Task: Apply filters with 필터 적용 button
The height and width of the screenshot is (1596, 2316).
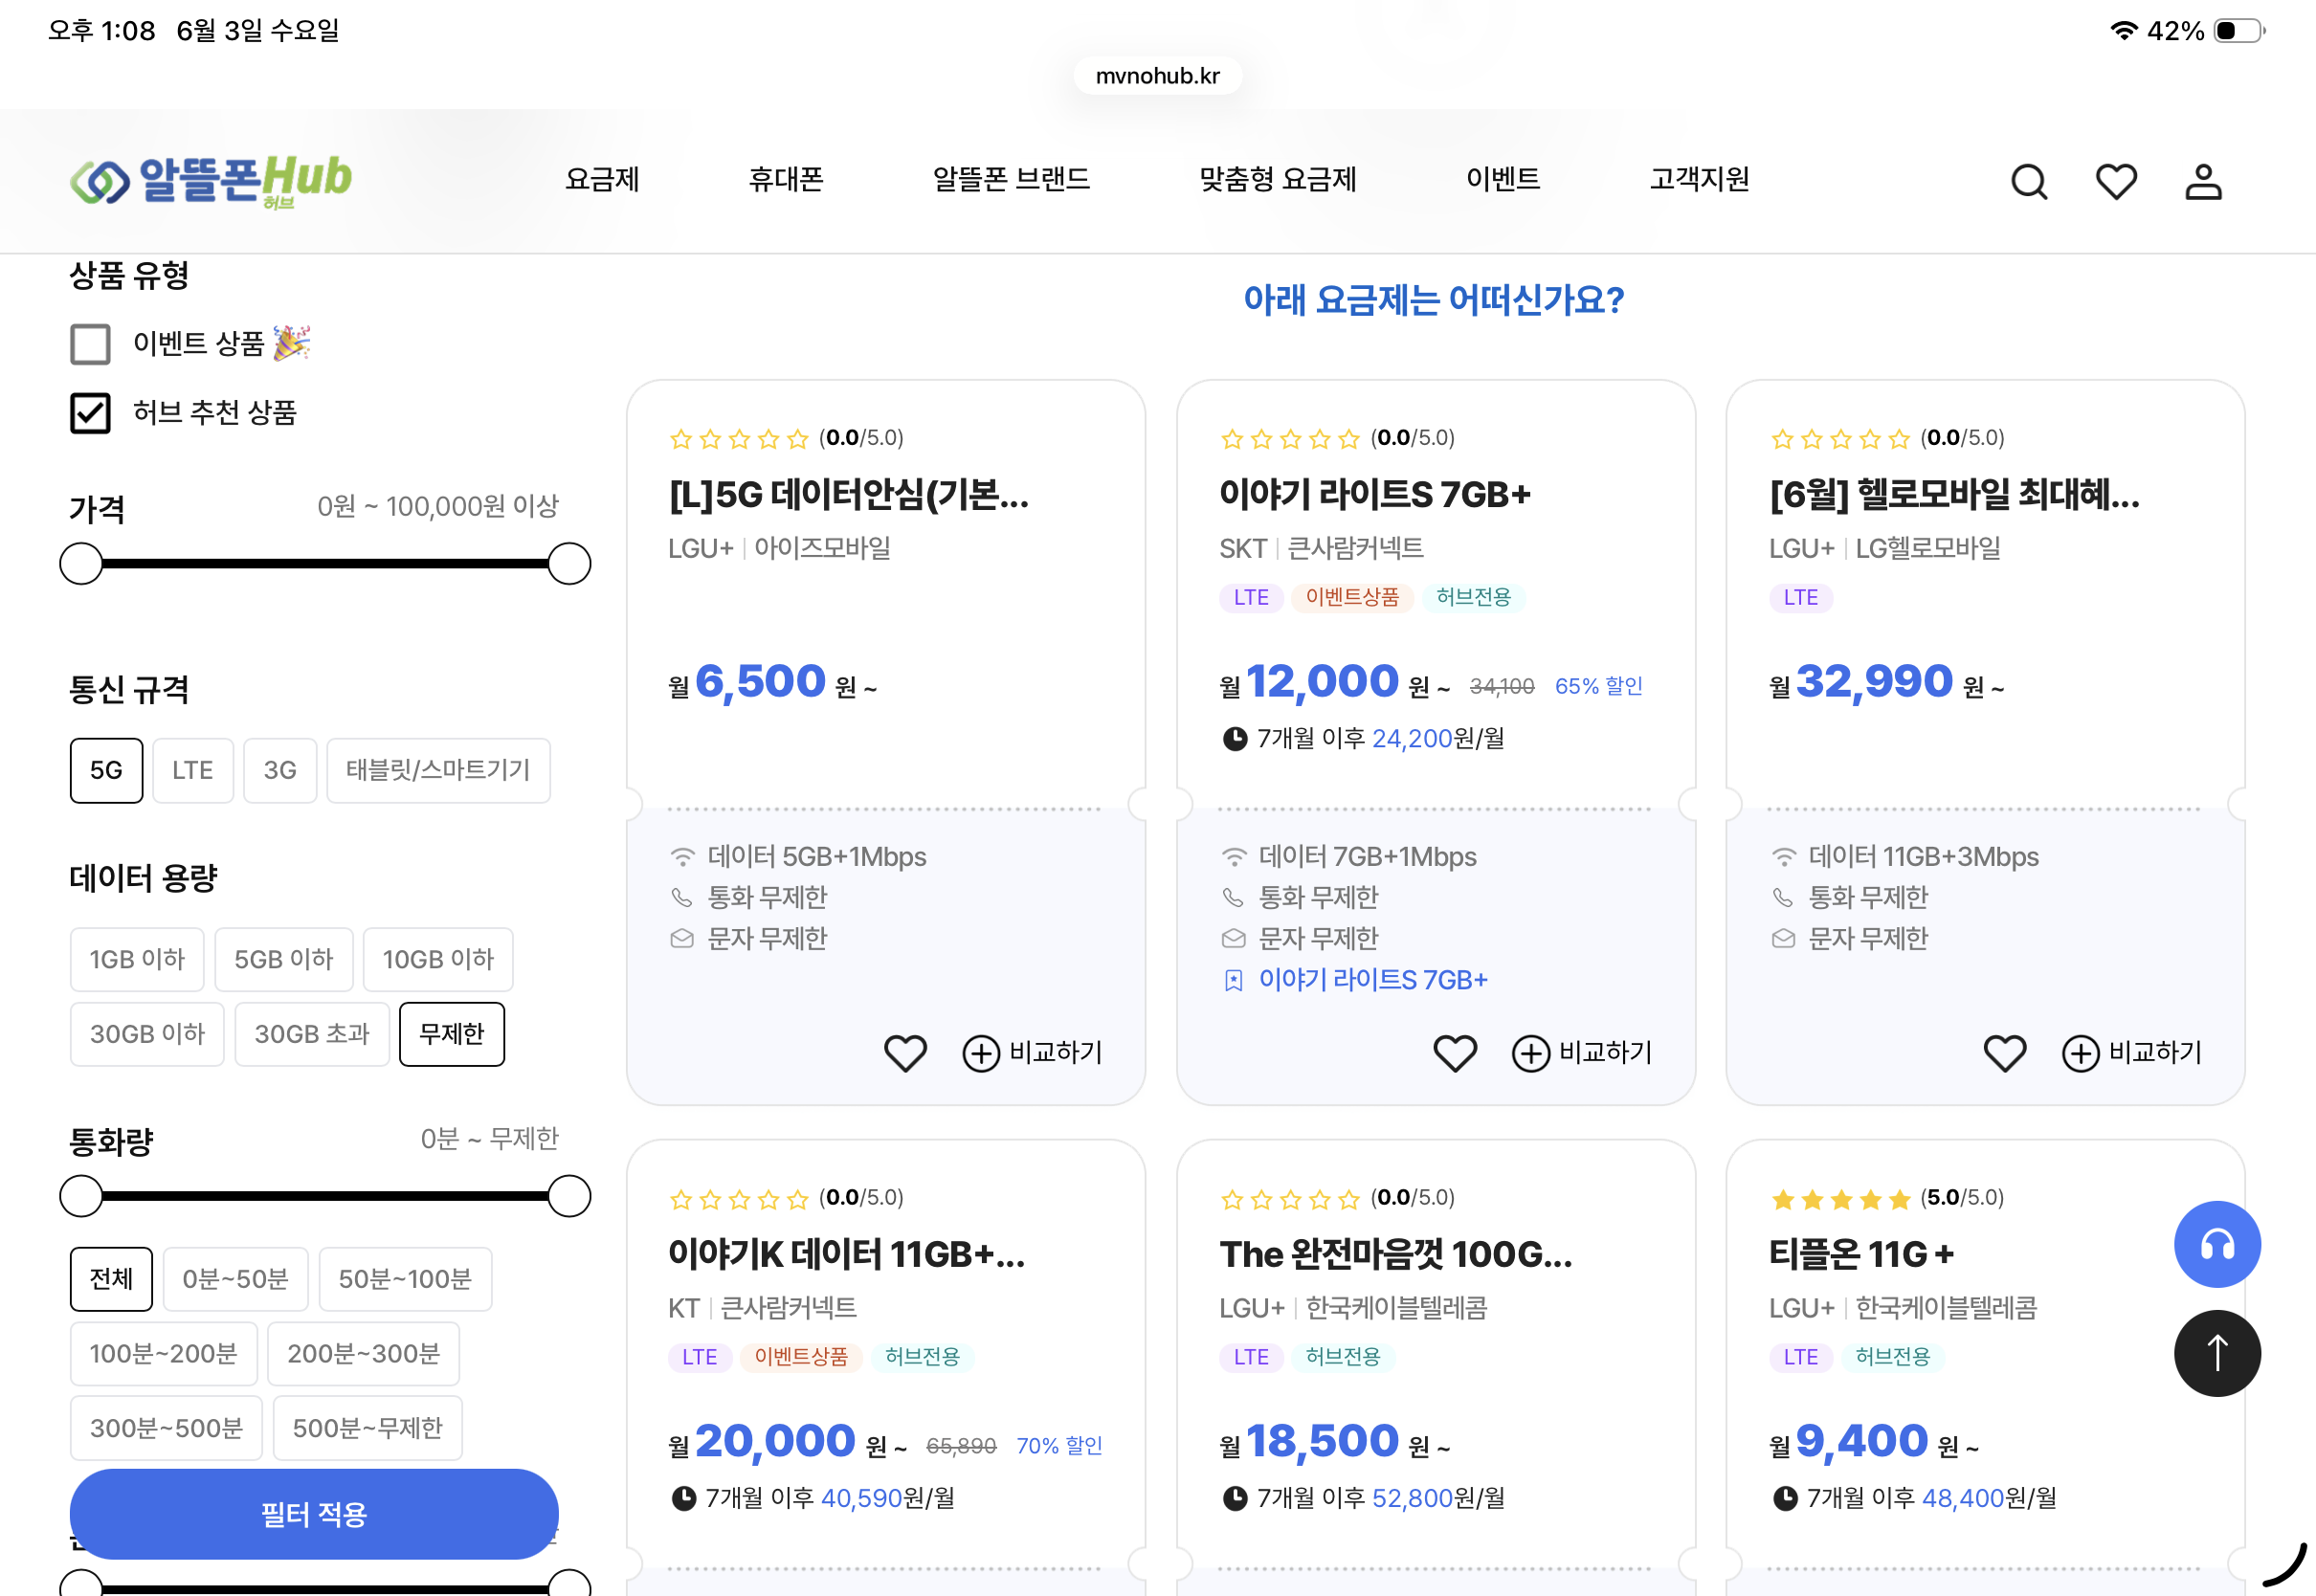Action: click(314, 1514)
